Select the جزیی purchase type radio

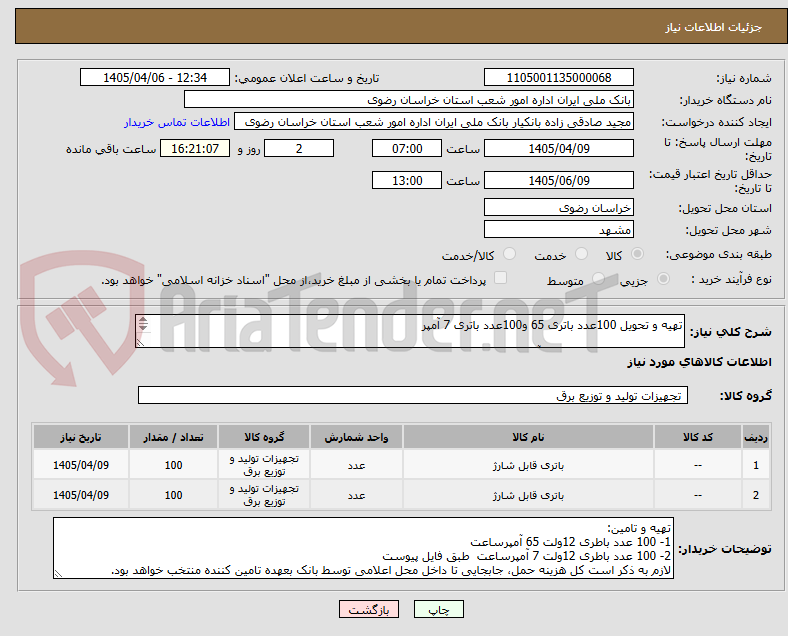663,278
